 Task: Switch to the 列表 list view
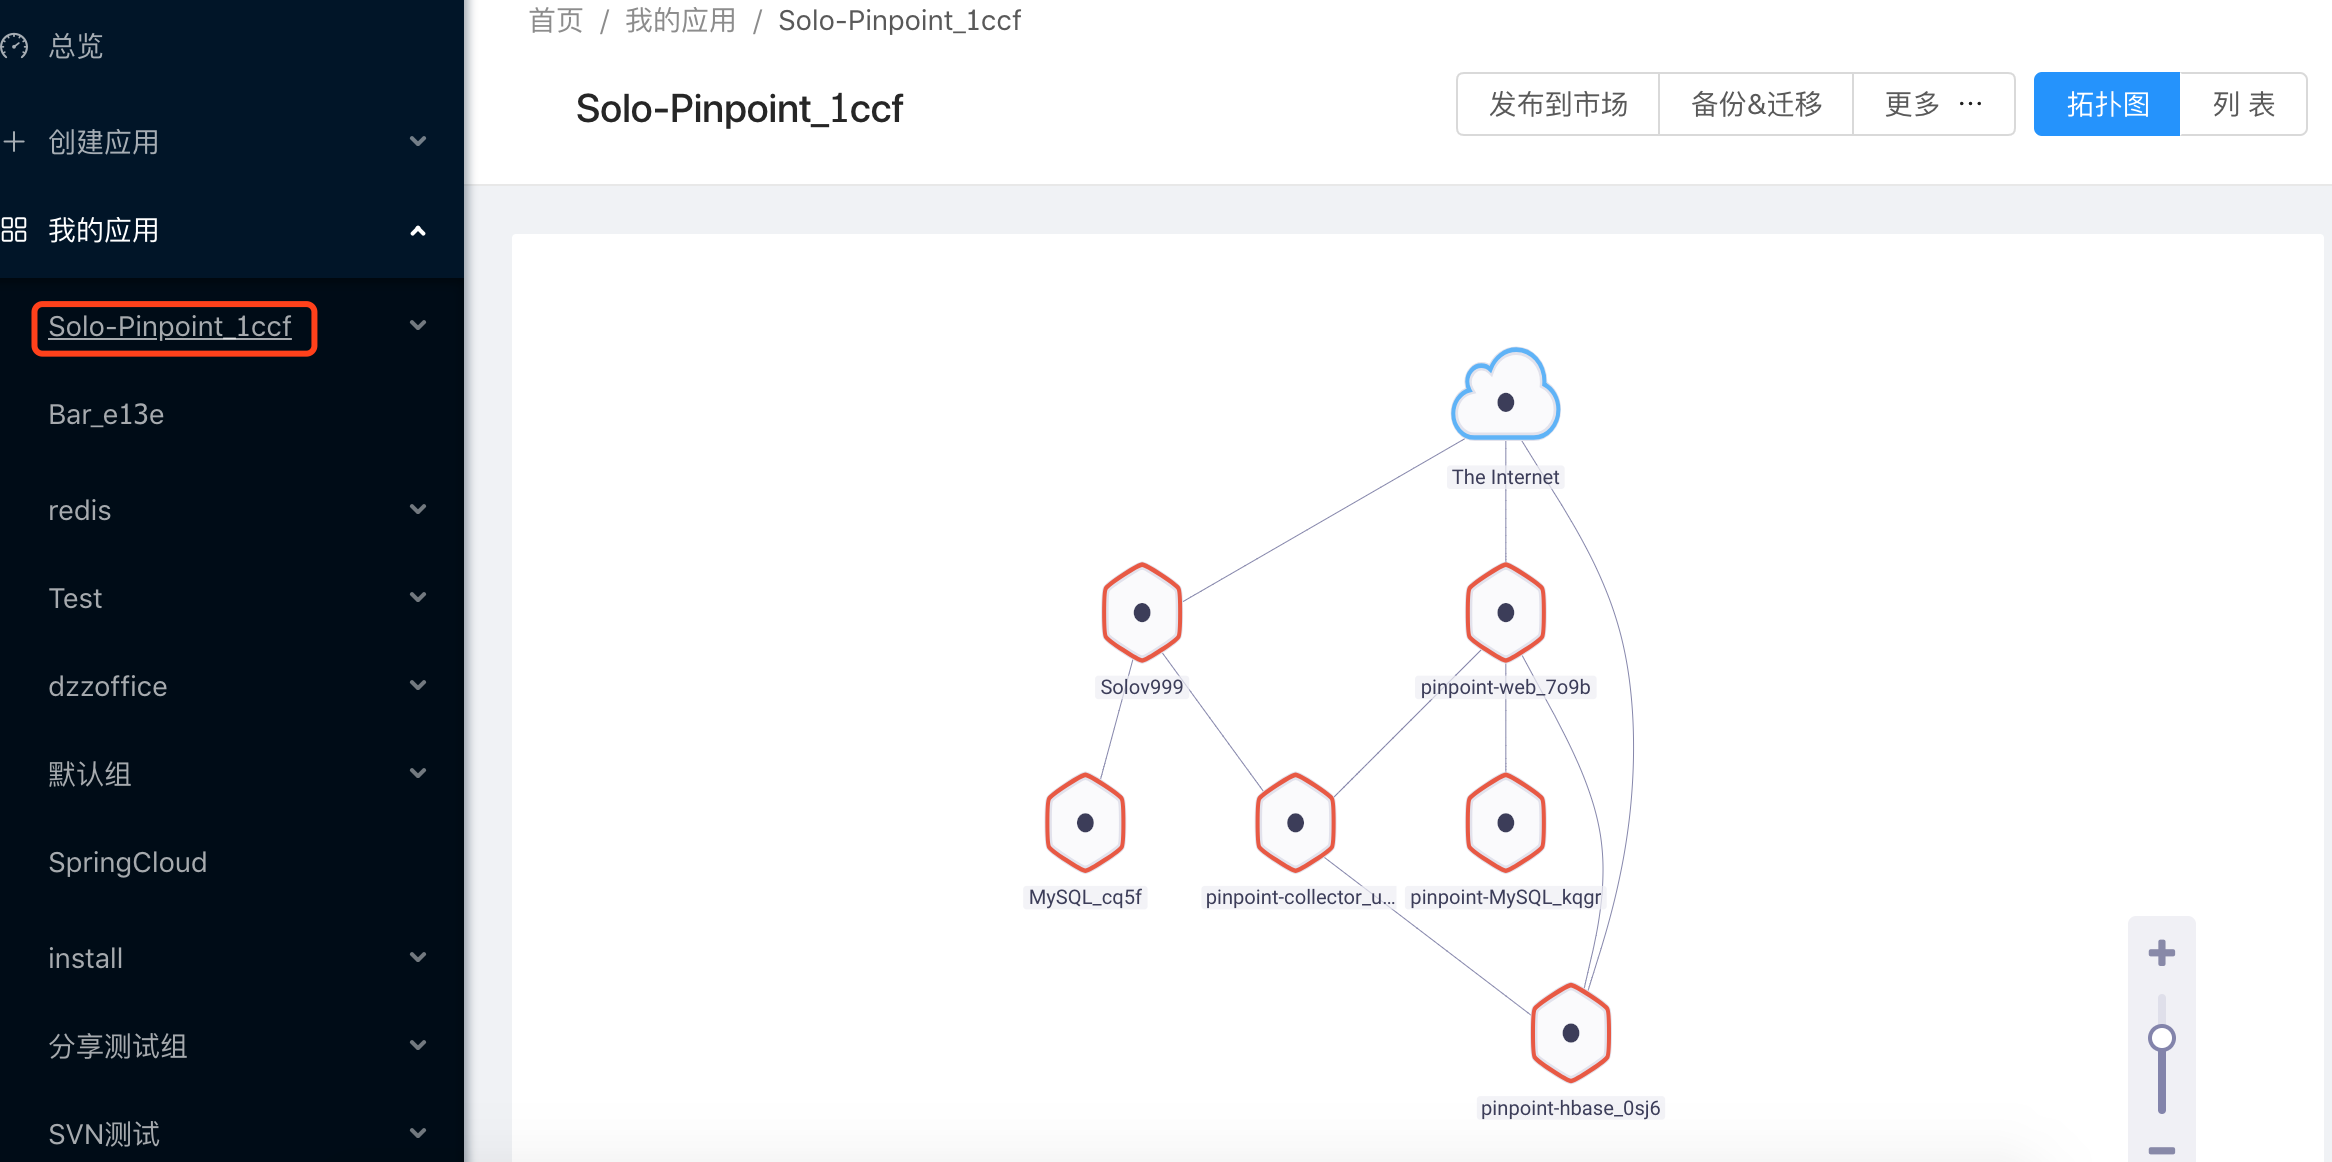coord(2243,104)
